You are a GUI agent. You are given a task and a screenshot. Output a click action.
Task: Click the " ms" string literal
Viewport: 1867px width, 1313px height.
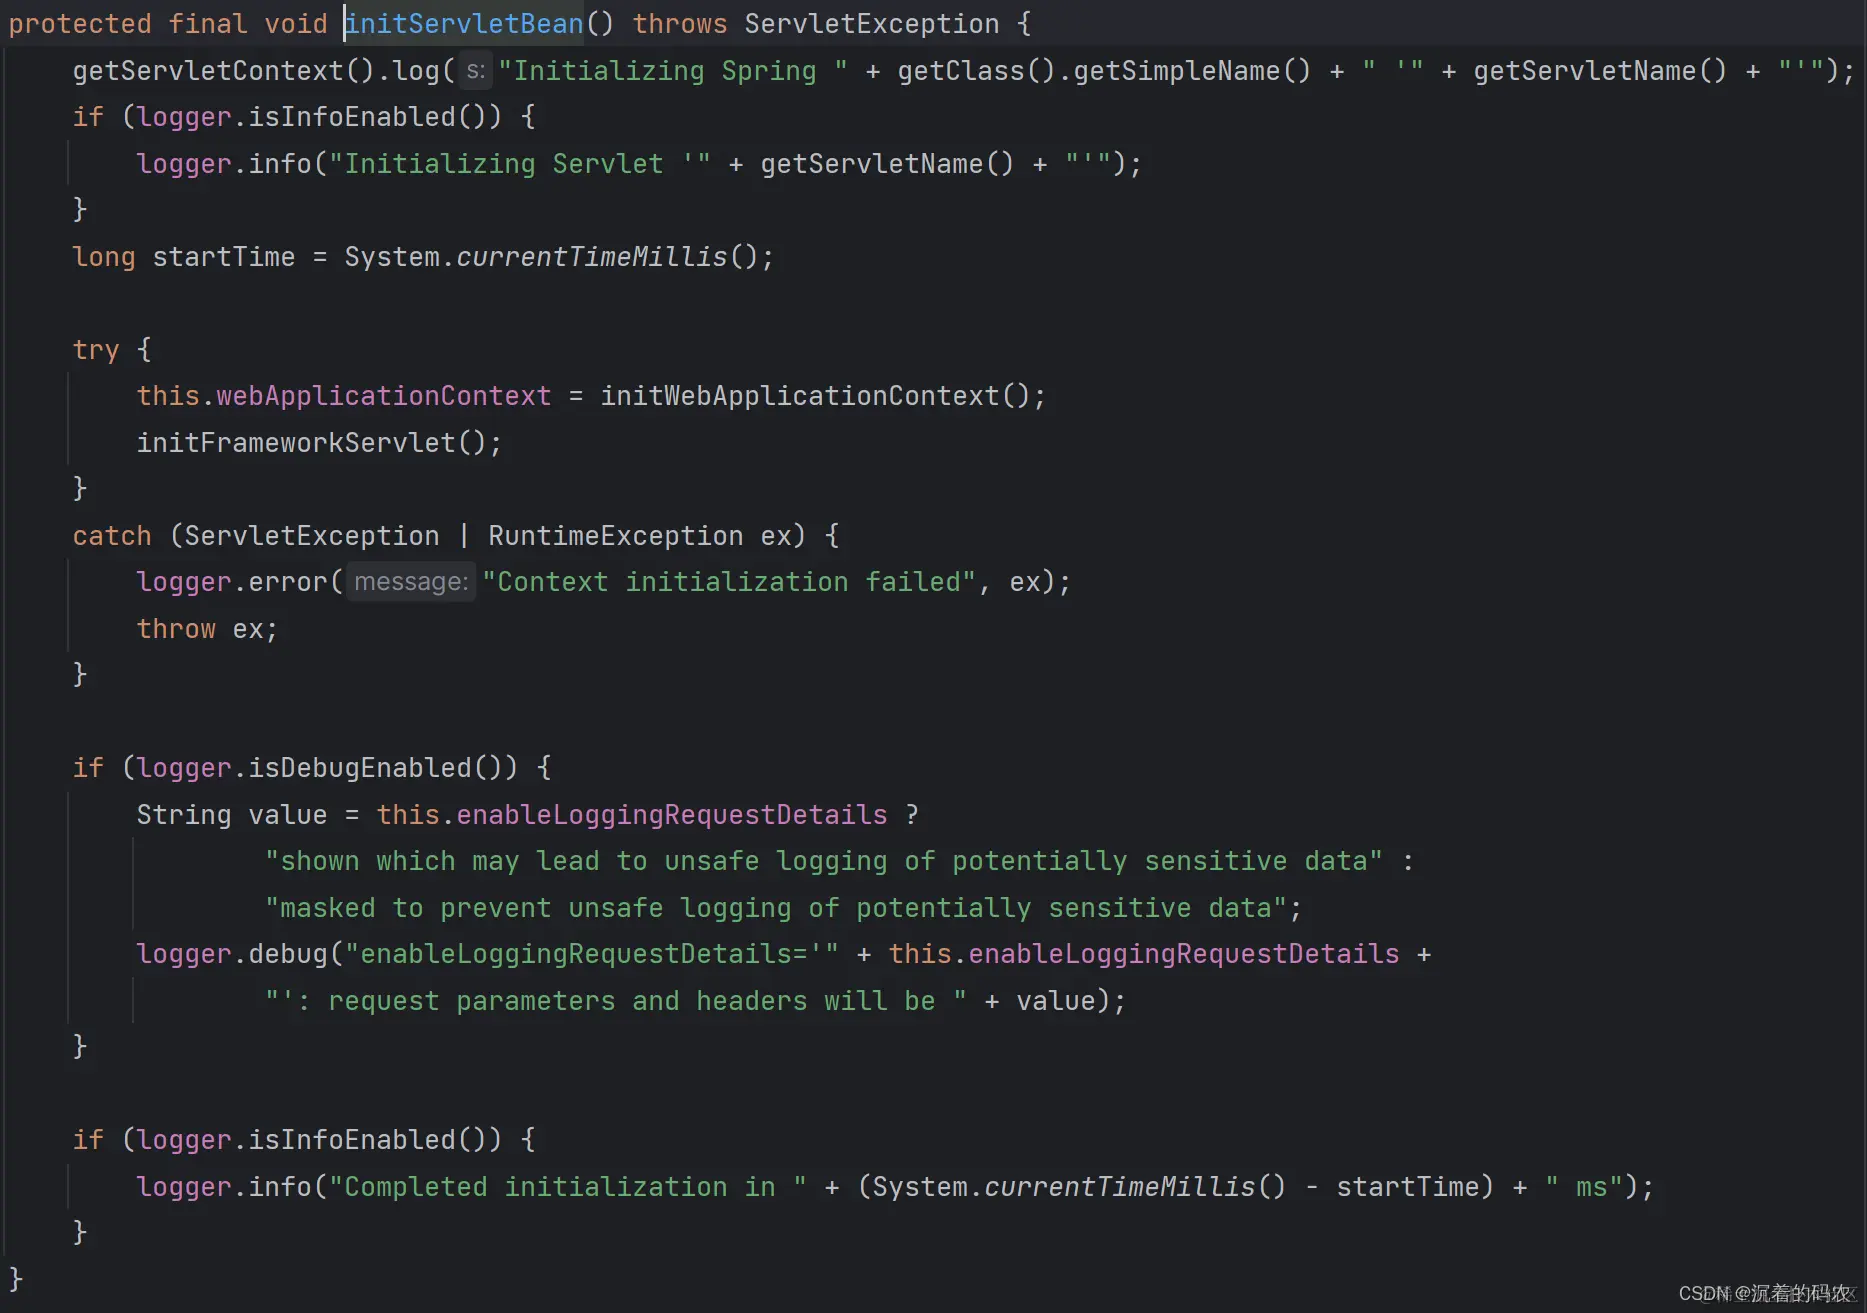(1584, 1187)
